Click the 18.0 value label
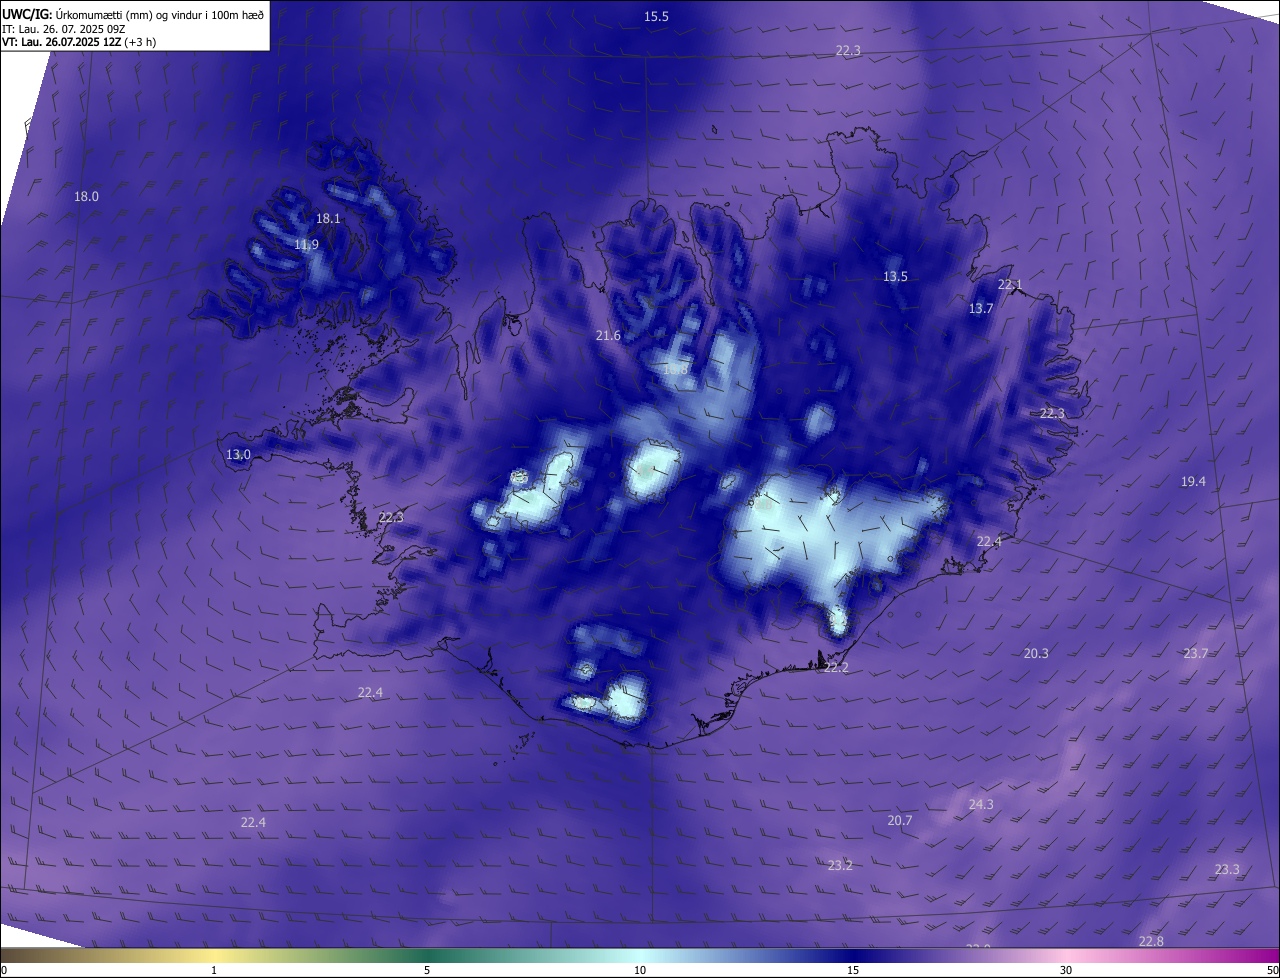Image resolution: width=1280 pixels, height=978 pixels. [87, 196]
